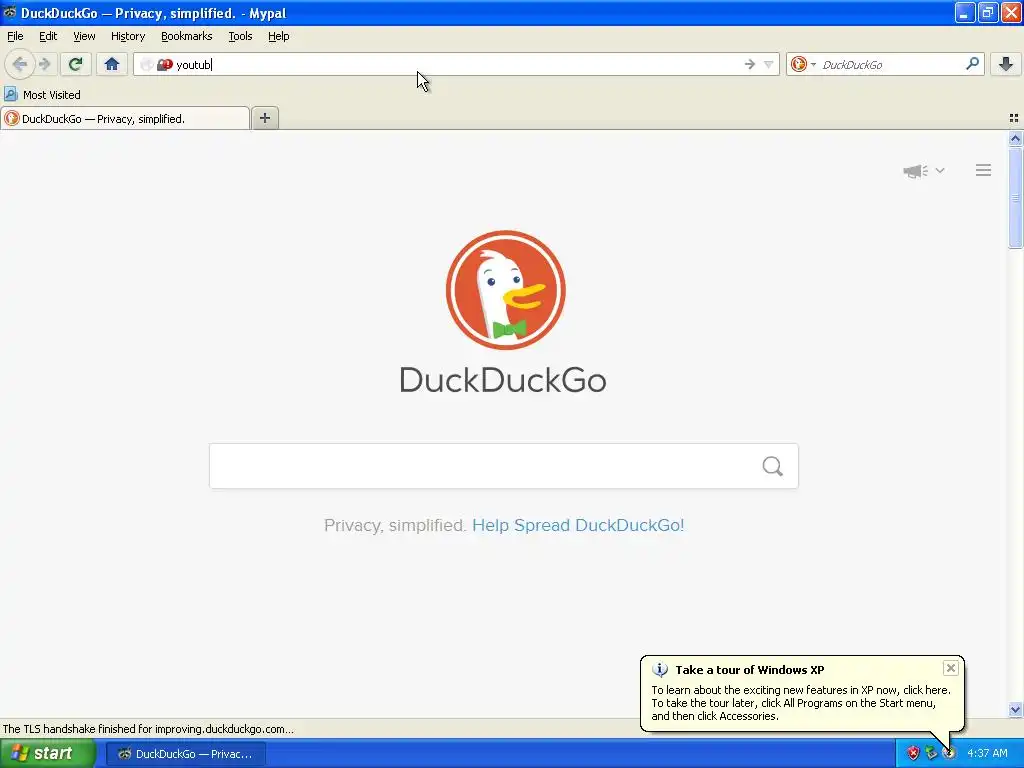Open the Help menu
Image resolution: width=1024 pixels, height=768 pixels.
pos(279,37)
